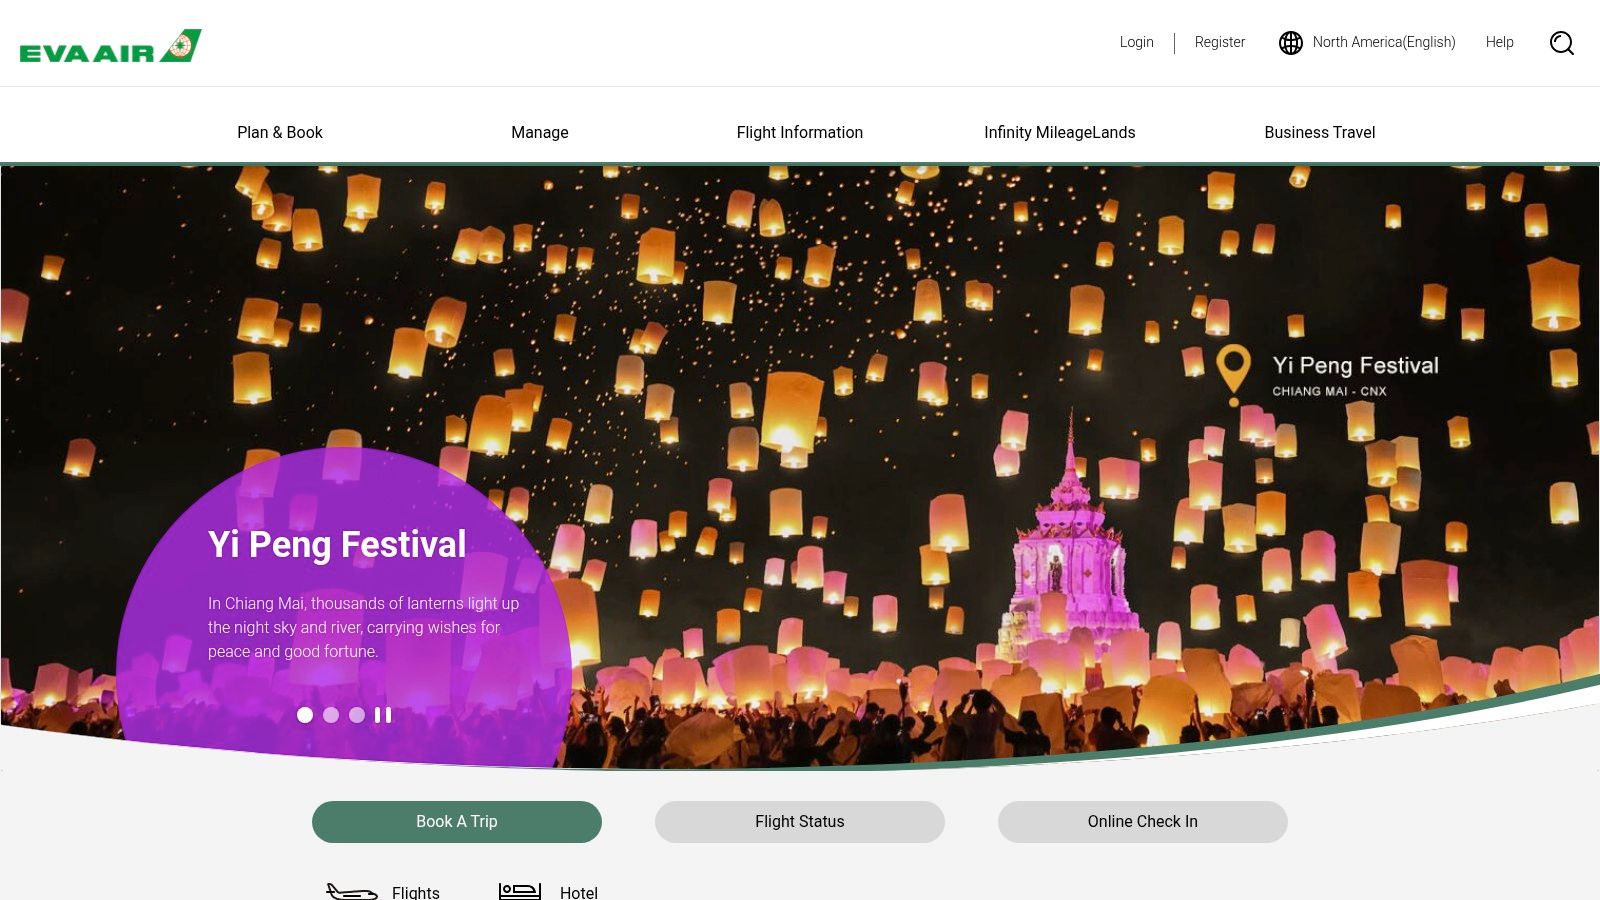1600x900 pixels.
Task: Select the first carousel dot
Action: [305, 715]
